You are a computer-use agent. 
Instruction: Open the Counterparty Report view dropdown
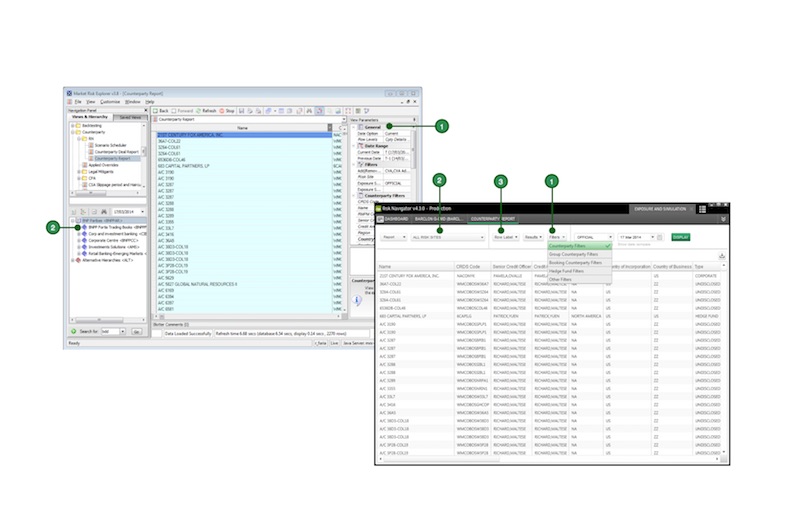pos(344,119)
